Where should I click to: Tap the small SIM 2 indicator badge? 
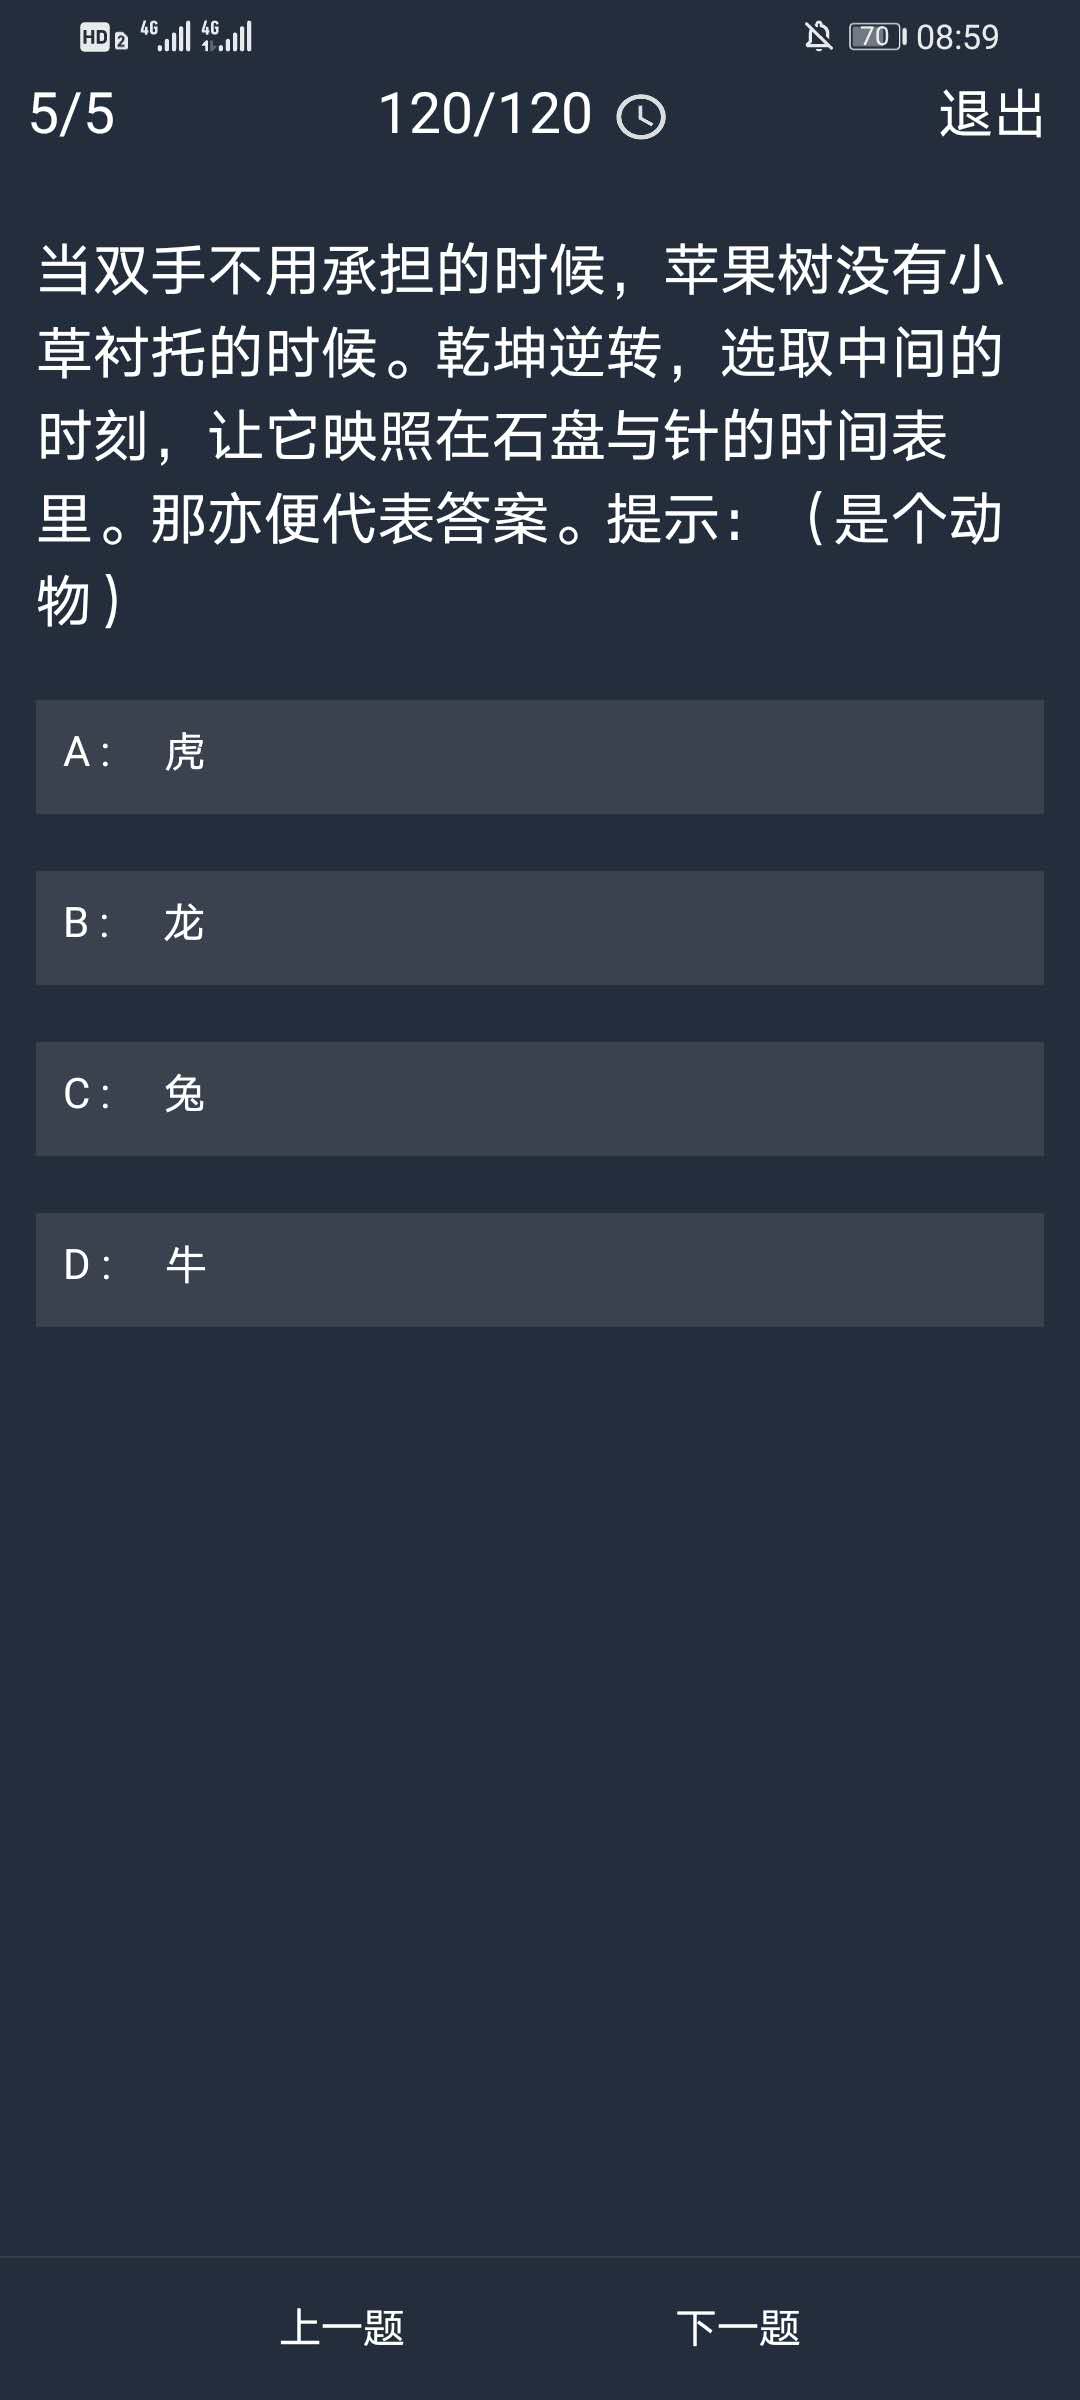click(x=121, y=41)
